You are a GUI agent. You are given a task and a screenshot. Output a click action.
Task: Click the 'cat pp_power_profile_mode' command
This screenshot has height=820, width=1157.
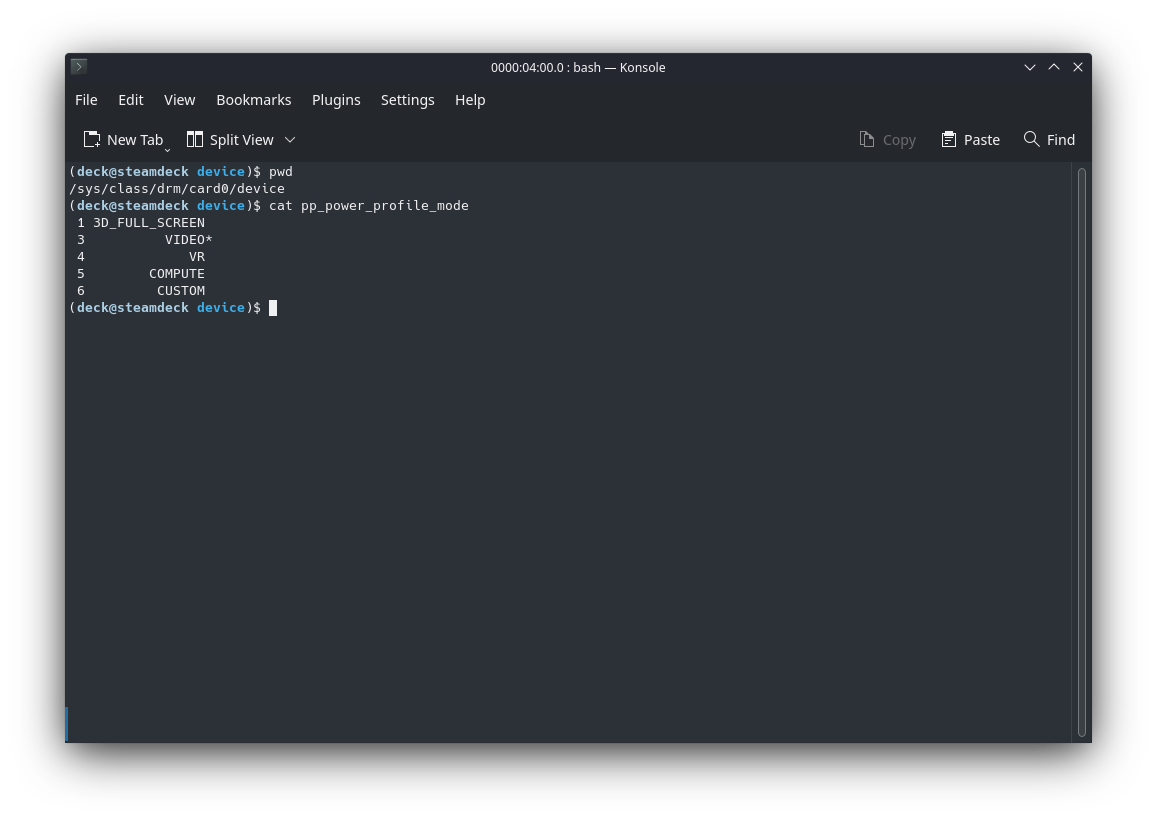pos(369,205)
